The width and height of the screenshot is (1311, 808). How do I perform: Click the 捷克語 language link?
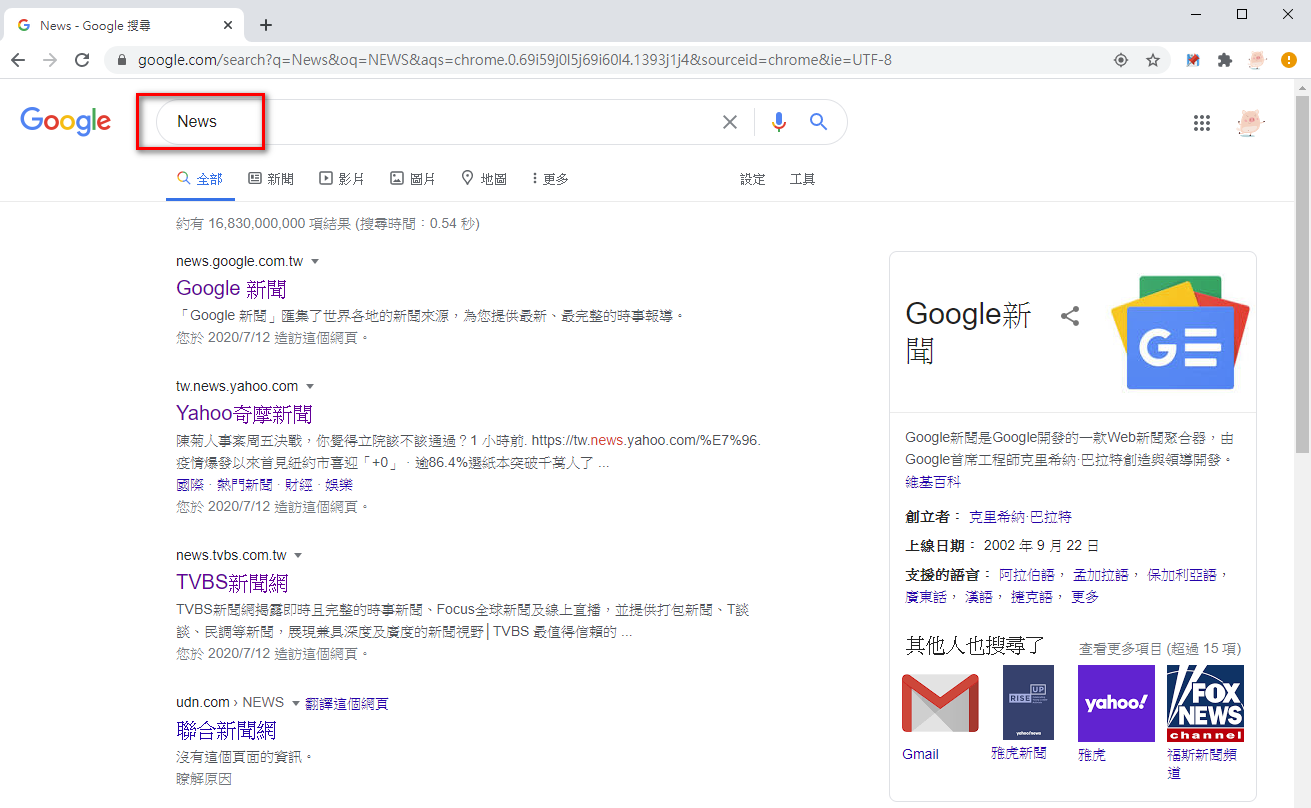pyautogui.click(x=1031, y=597)
